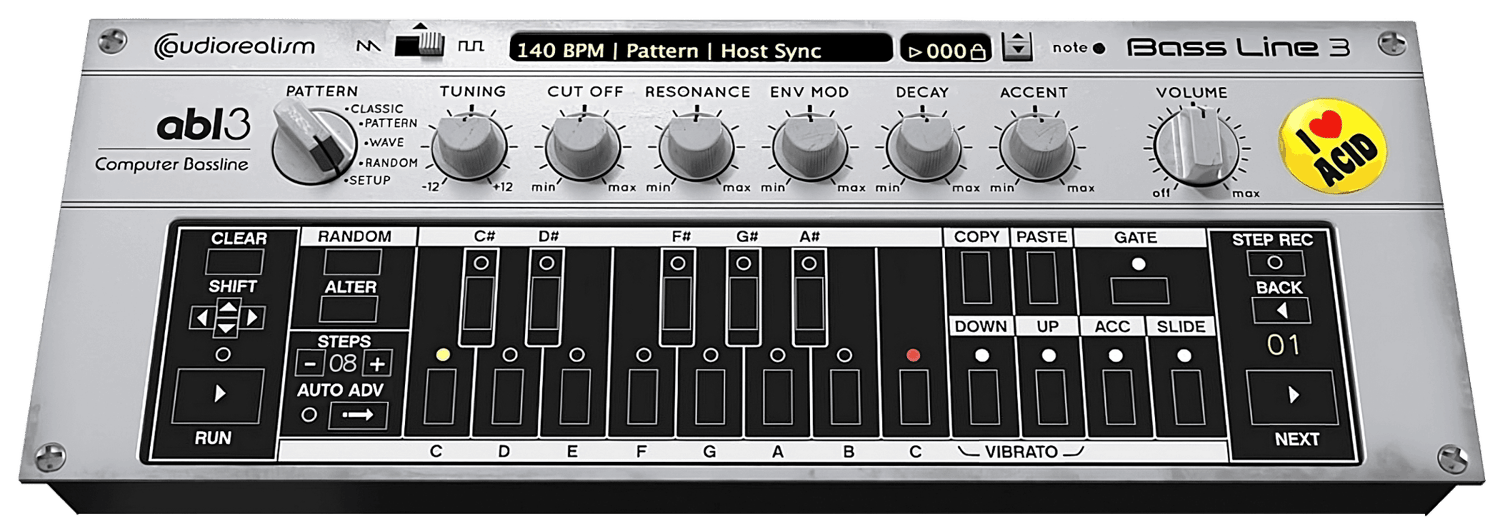Screen dimensions: 1500x531
Task: Shift pattern right with right arrow
Action: click(x=254, y=318)
